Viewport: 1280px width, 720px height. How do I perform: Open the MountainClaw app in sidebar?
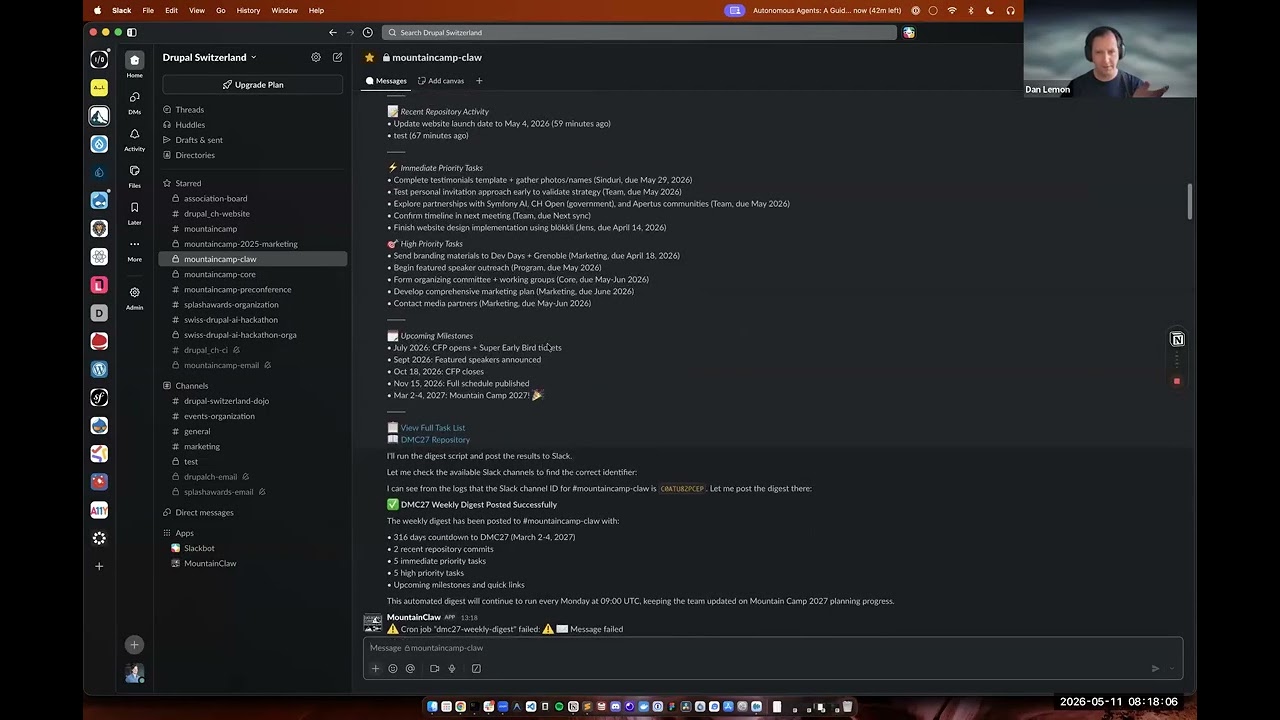210,563
